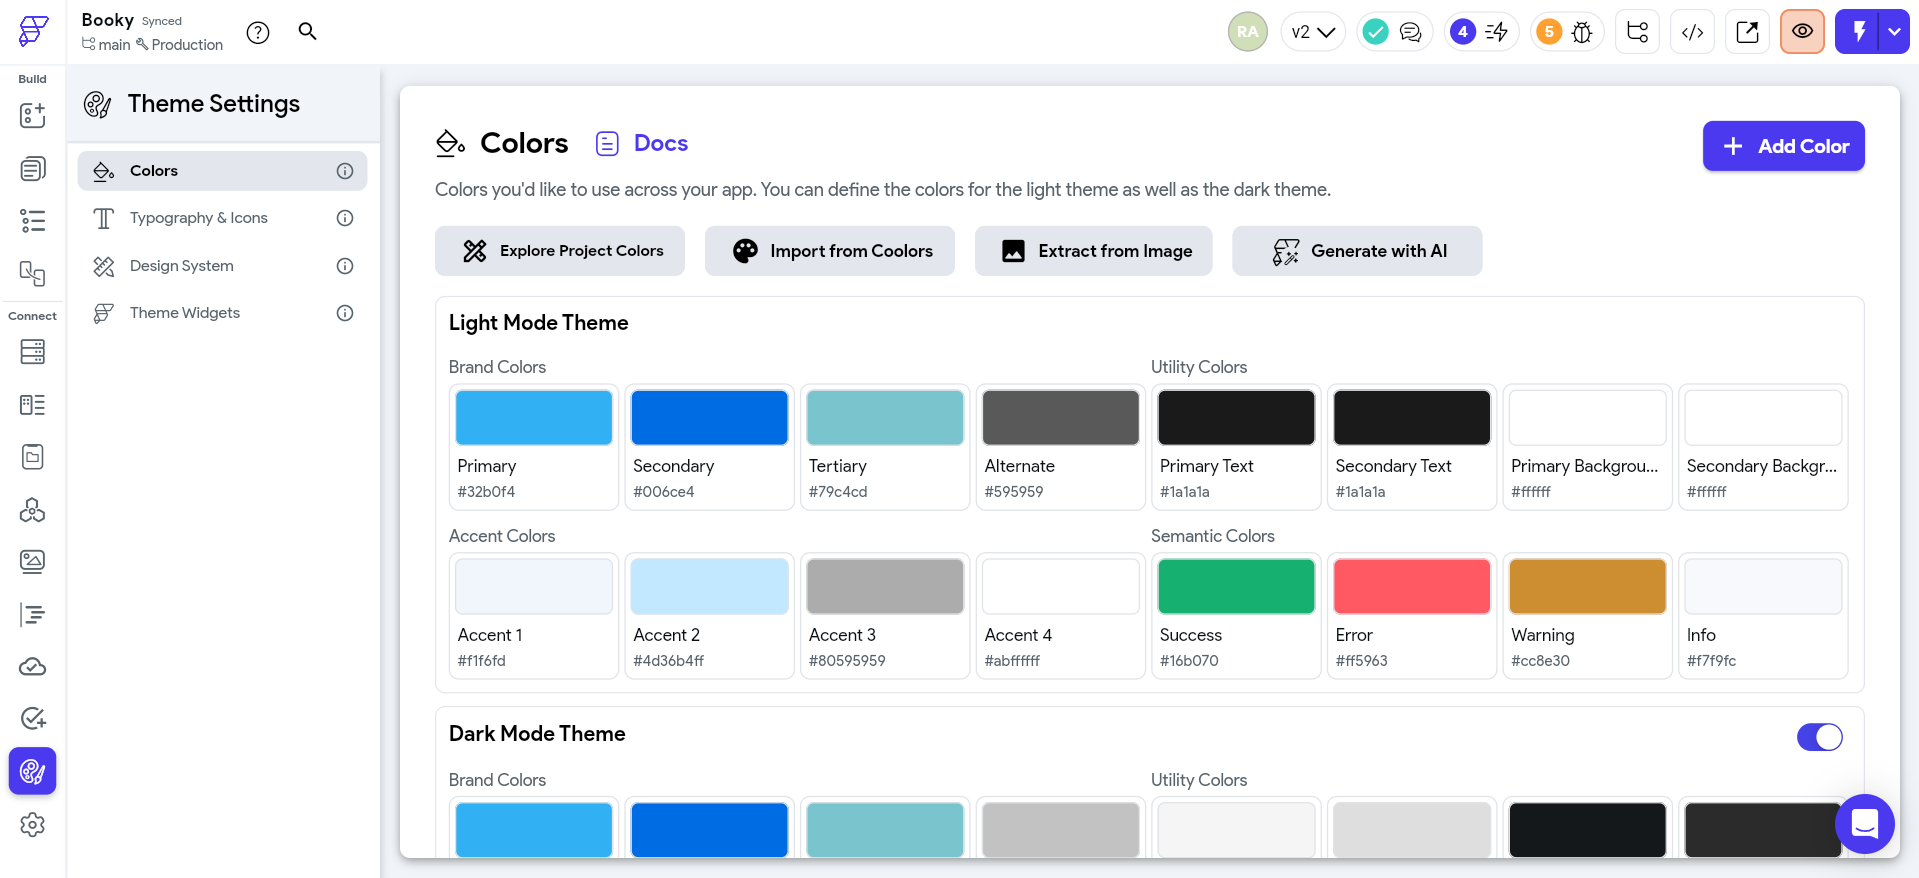Open the storyboard sidebar icon
This screenshot has height=878, width=1919.
coord(33,273)
